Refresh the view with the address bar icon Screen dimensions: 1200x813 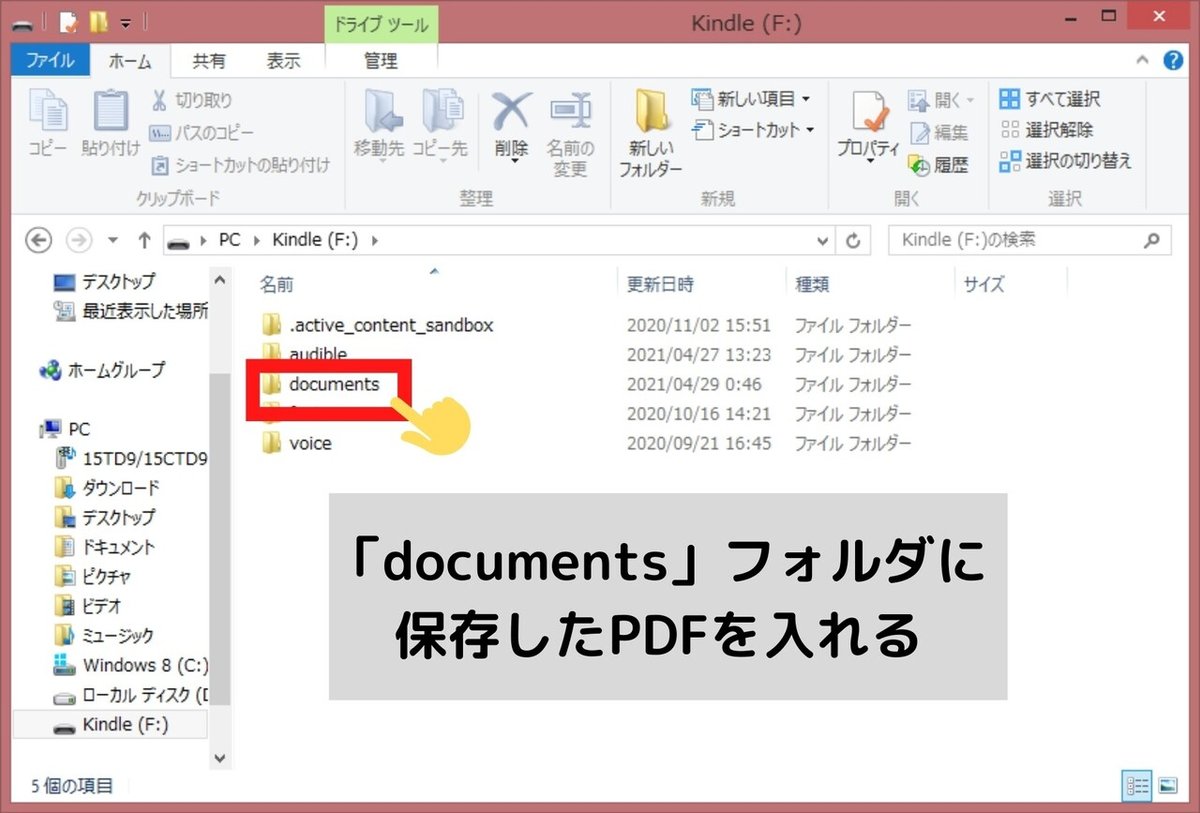click(x=853, y=240)
